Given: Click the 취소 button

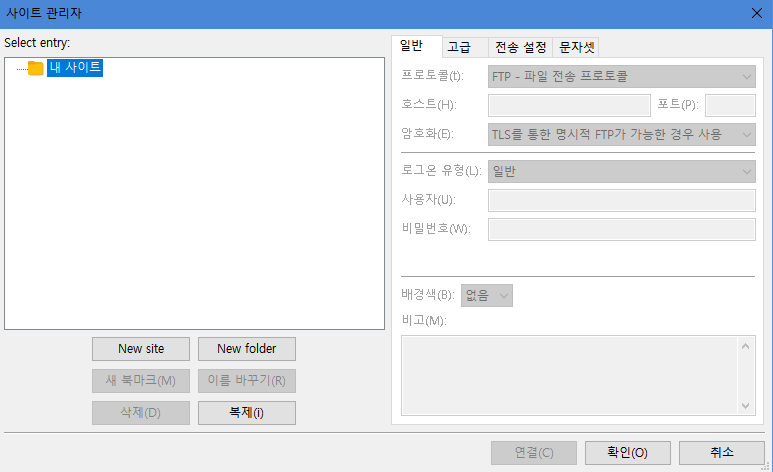Looking at the screenshot, I should coord(722,453).
